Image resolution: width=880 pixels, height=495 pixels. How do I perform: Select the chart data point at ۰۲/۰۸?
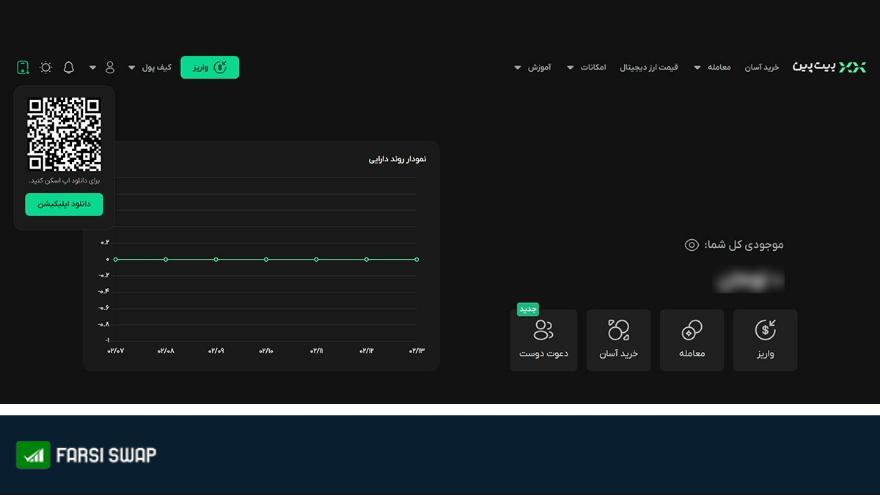point(166,259)
